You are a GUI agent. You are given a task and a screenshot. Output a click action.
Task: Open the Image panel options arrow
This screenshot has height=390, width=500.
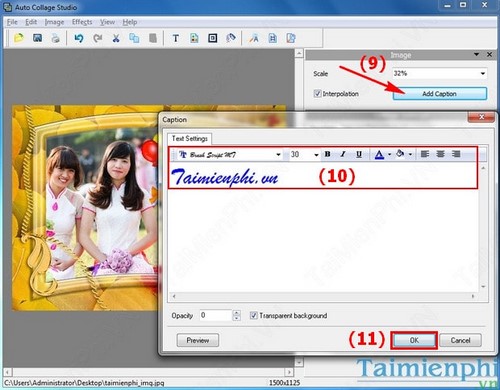point(476,54)
